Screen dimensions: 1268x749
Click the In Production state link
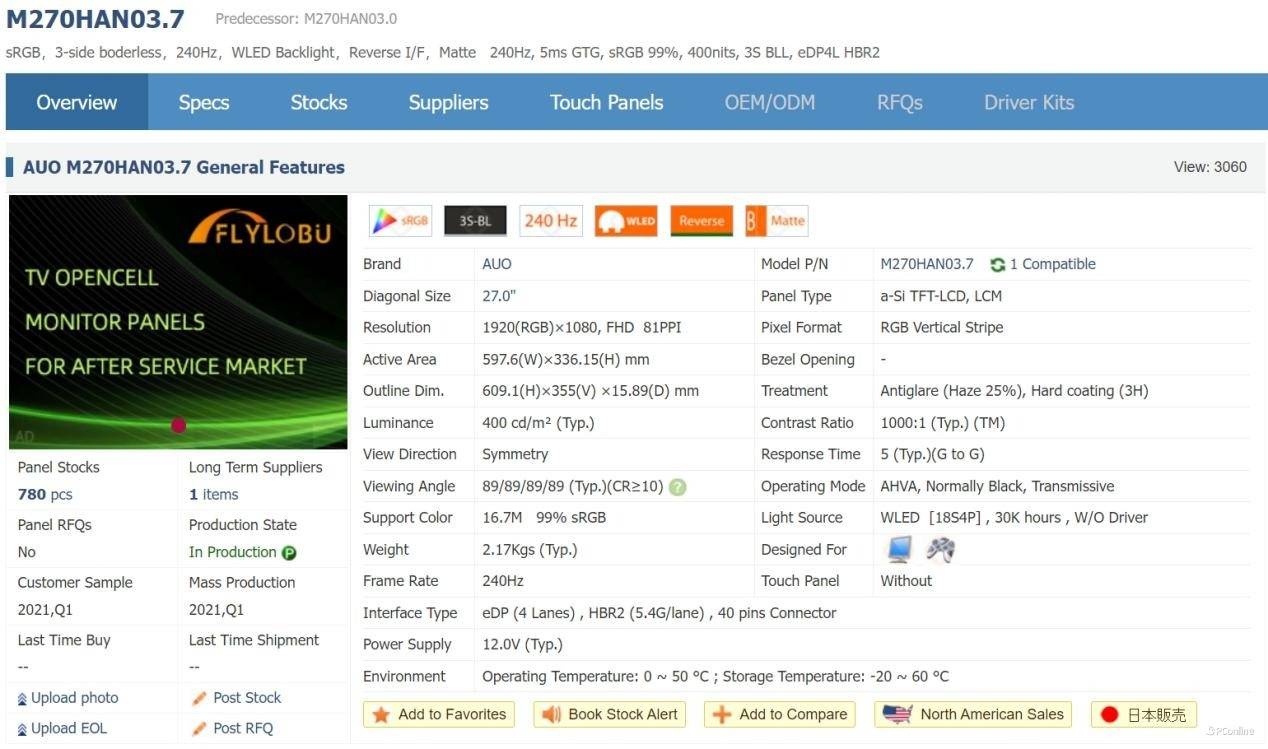(x=232, y=552)
